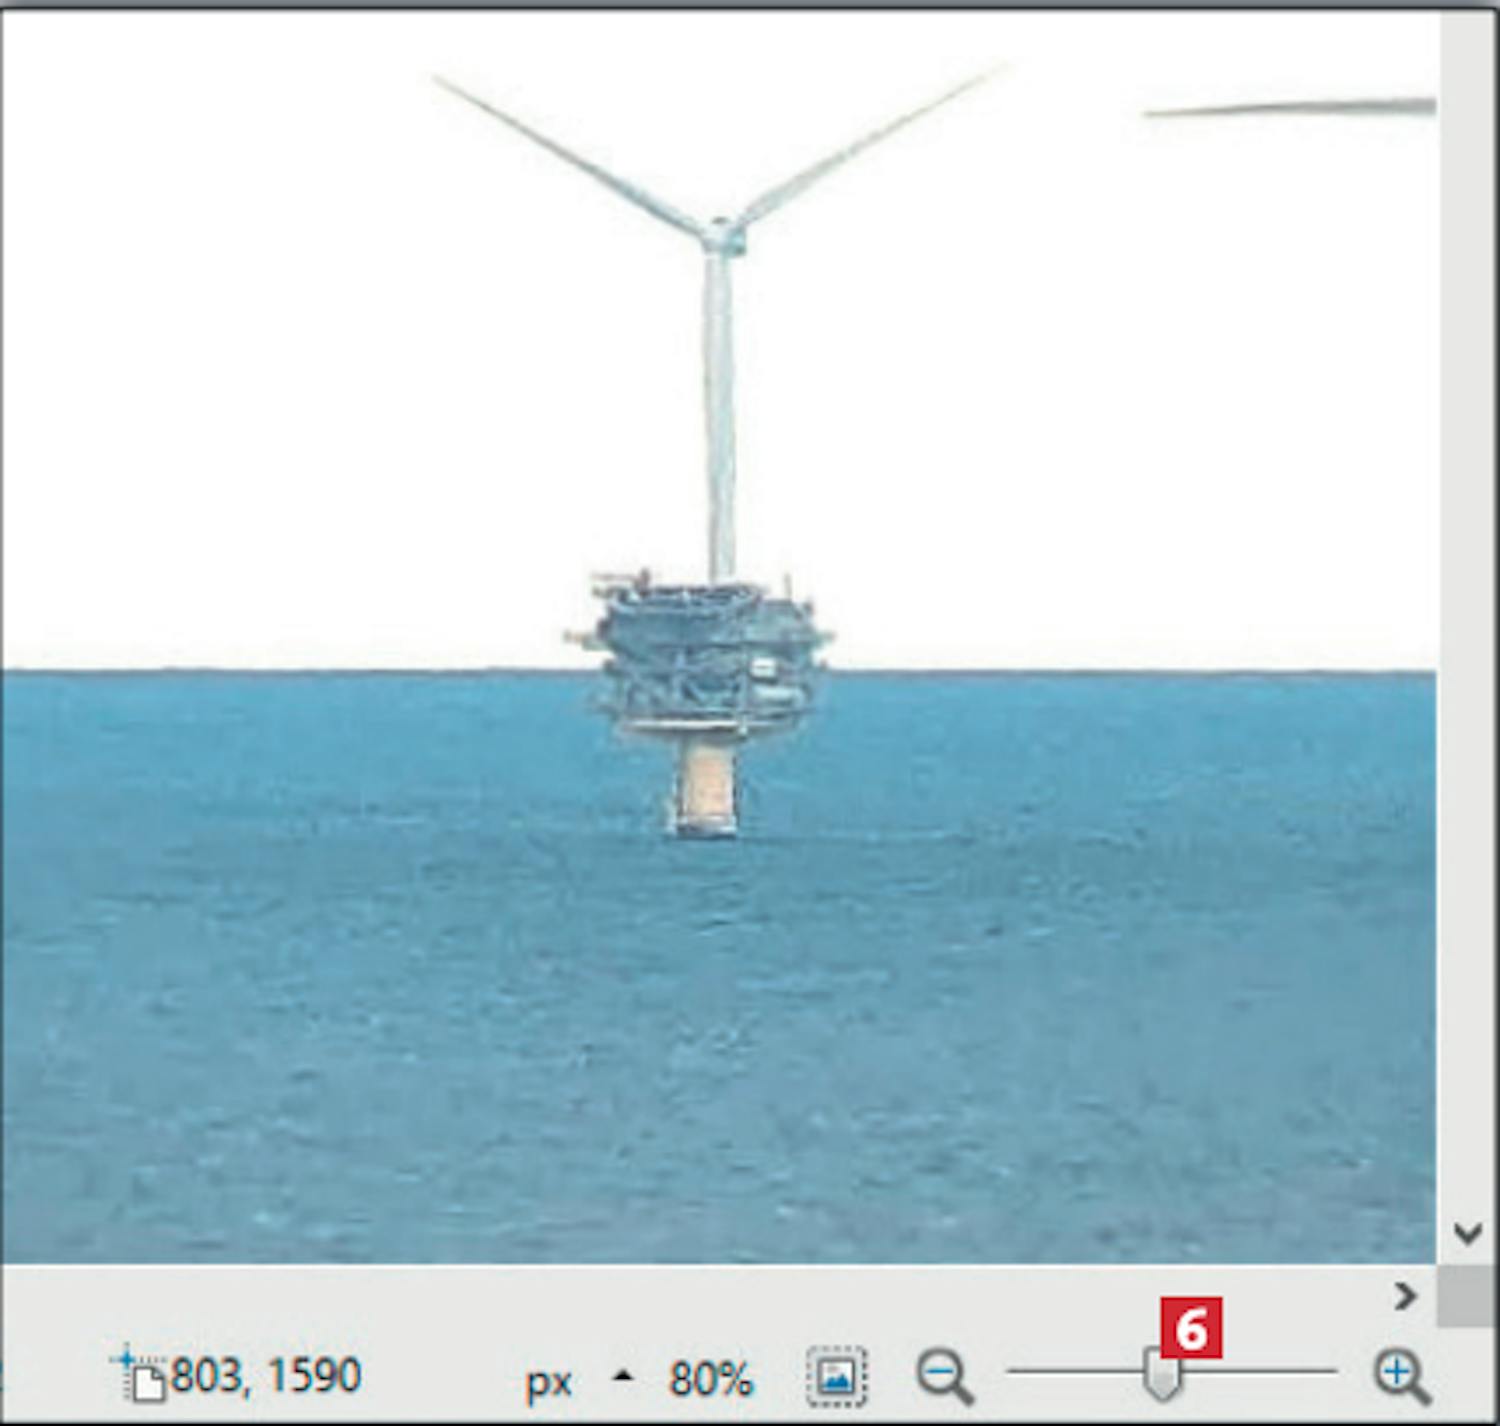The width and height of the screenshot is (1500, 1426).
Task: Click the horizontal scrollbar right arrow
Action: click(1405, 1296)
